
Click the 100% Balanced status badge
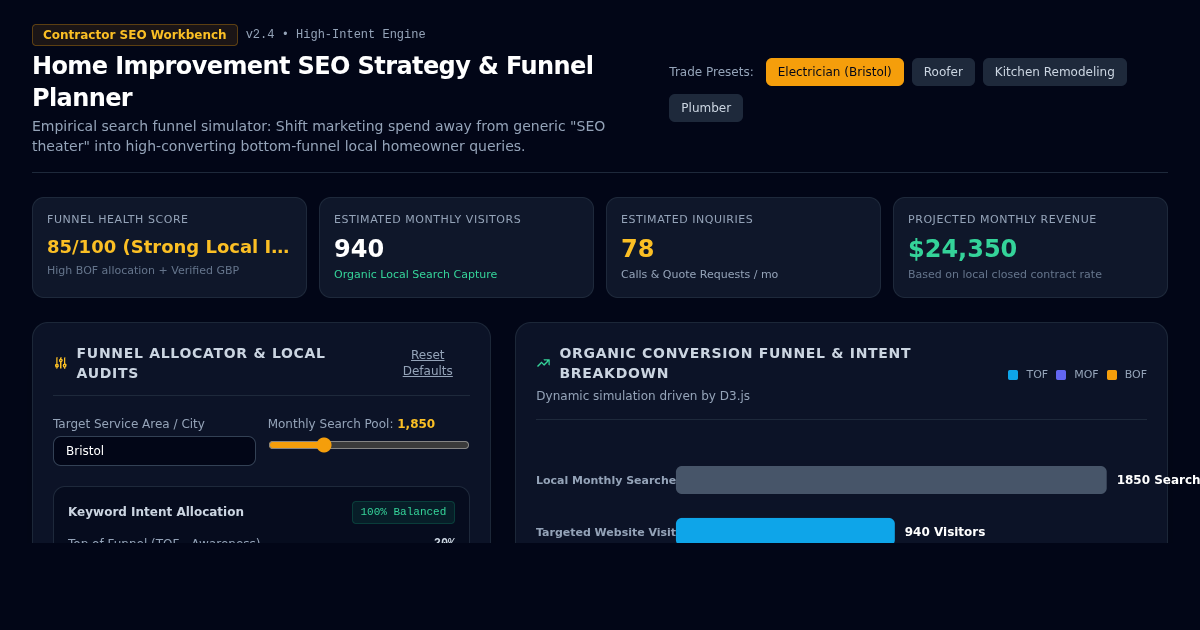pos(403,512)
